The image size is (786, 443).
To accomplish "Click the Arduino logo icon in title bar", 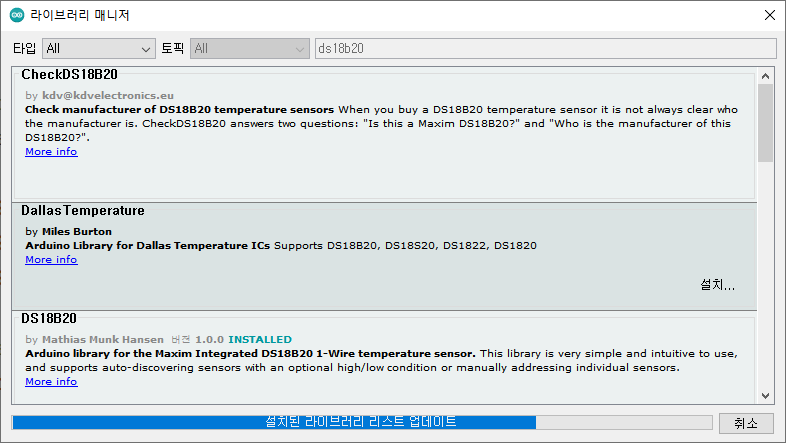I will [17, 15].
